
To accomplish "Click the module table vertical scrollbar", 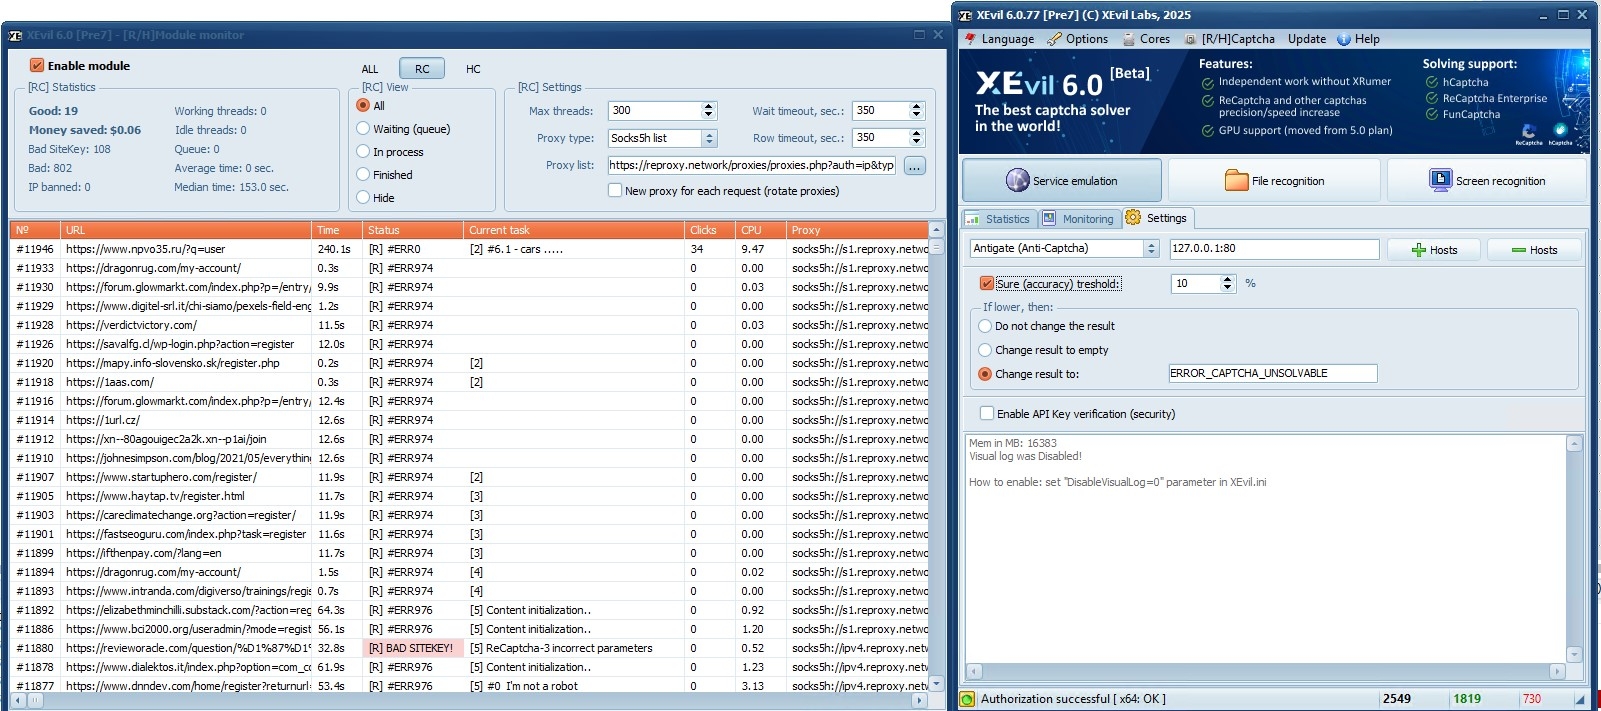I will coord(936,450).
